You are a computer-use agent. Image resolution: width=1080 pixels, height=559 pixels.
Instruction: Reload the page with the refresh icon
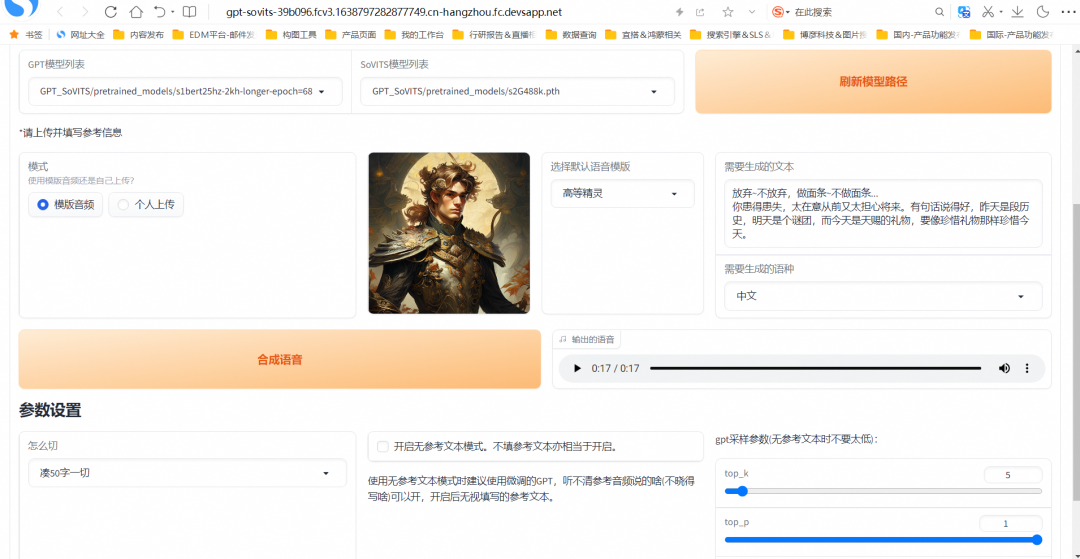click(x=110, y=12)
